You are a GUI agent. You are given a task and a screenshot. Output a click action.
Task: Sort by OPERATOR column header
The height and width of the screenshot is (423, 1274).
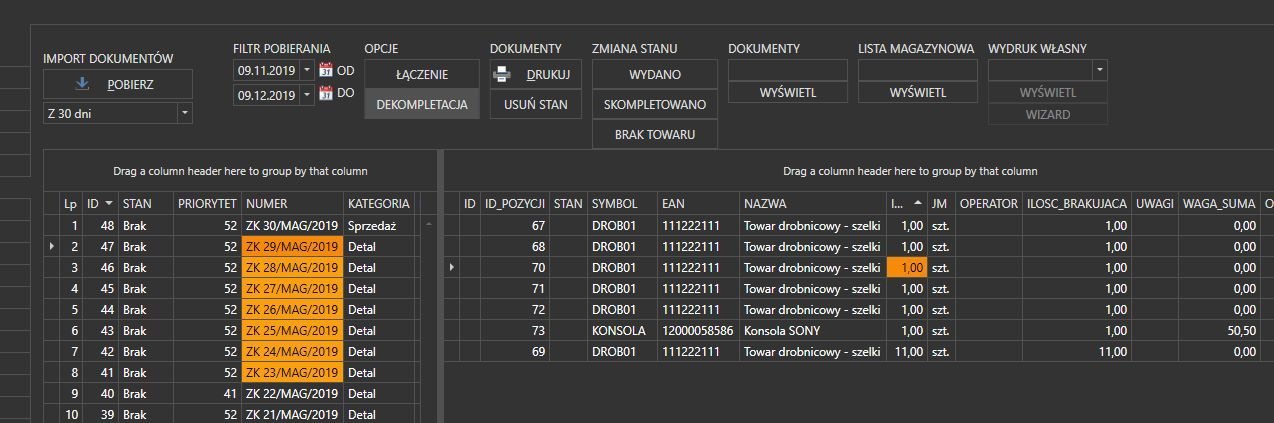pyautogui.click(x=988, y=203)
